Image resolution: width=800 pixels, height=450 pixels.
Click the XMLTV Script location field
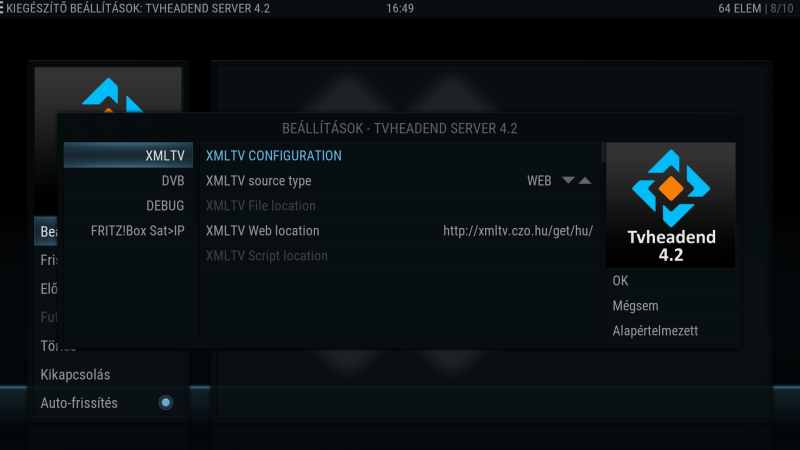click(x=400, y=256)
